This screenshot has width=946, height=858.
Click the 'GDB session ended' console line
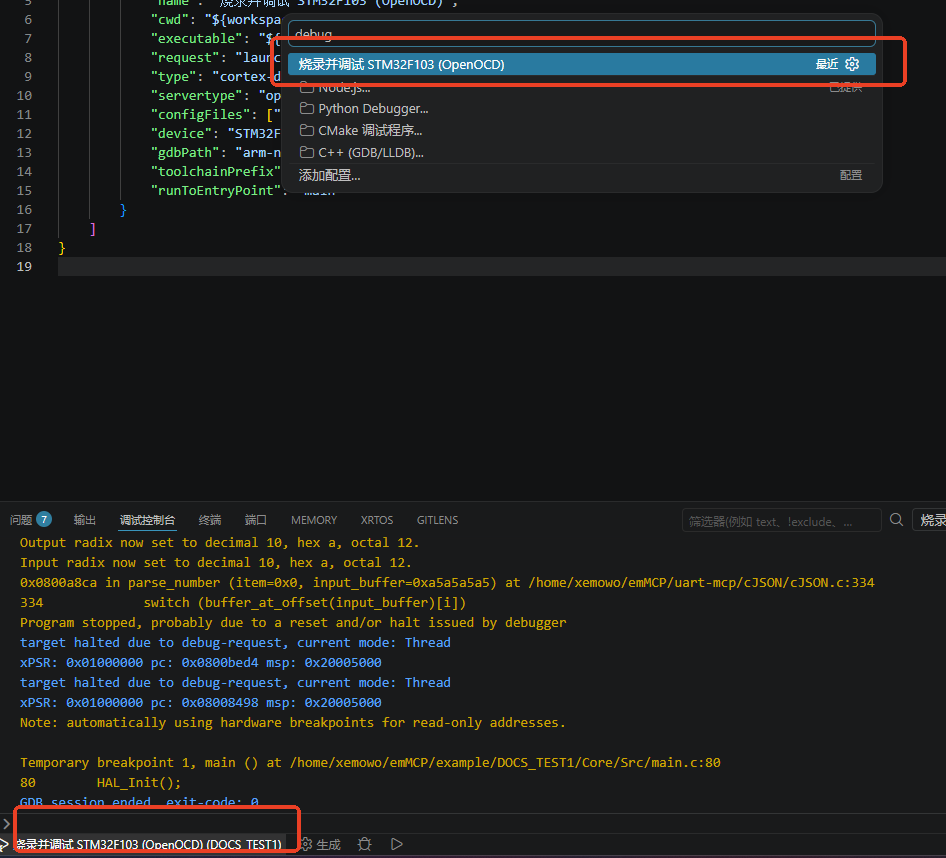[x=139, y=802]
